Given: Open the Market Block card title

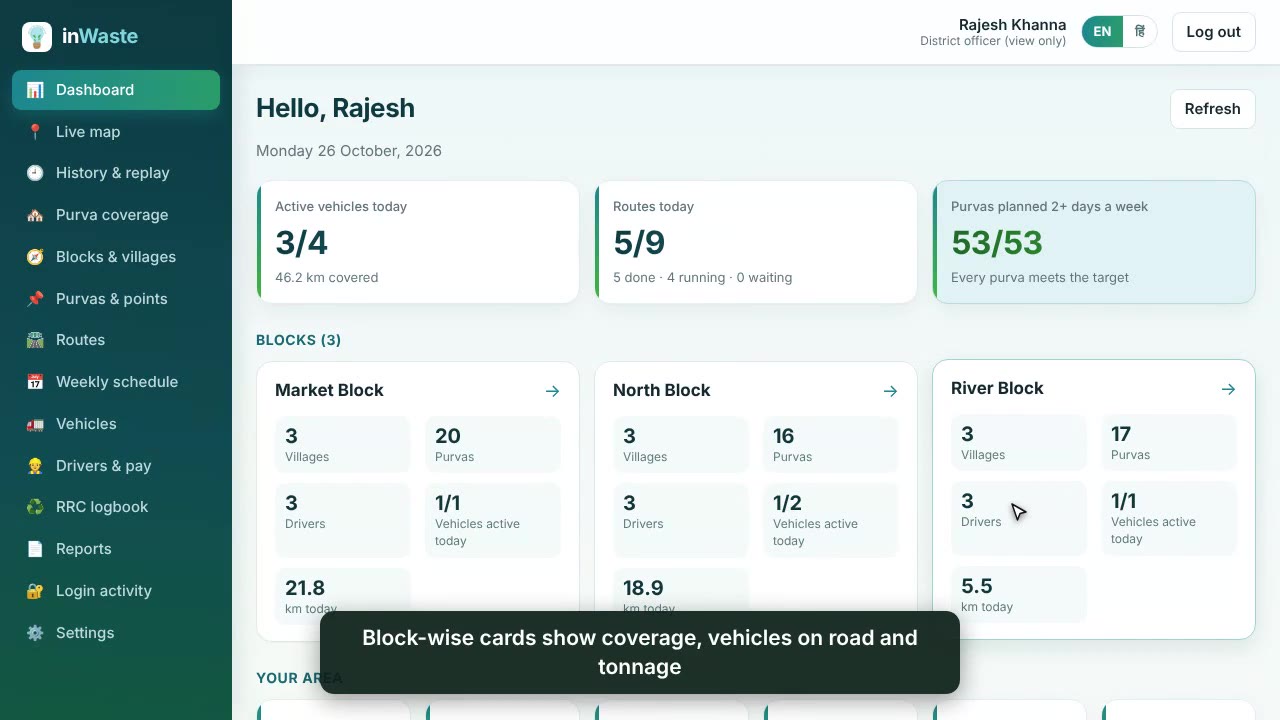Looking at the screenshot, I should pyautogui.click(x=329, y=391).
